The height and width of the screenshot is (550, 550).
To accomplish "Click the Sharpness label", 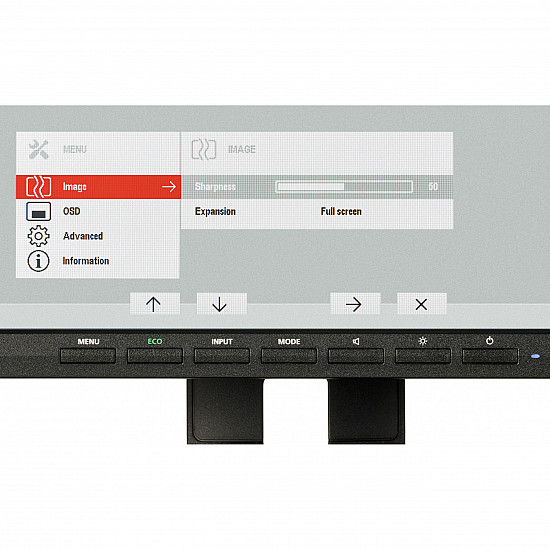I will 215,187.
